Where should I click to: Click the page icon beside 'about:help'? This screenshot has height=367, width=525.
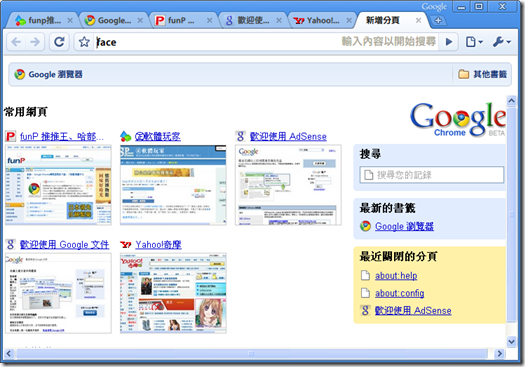click(365, 276)
